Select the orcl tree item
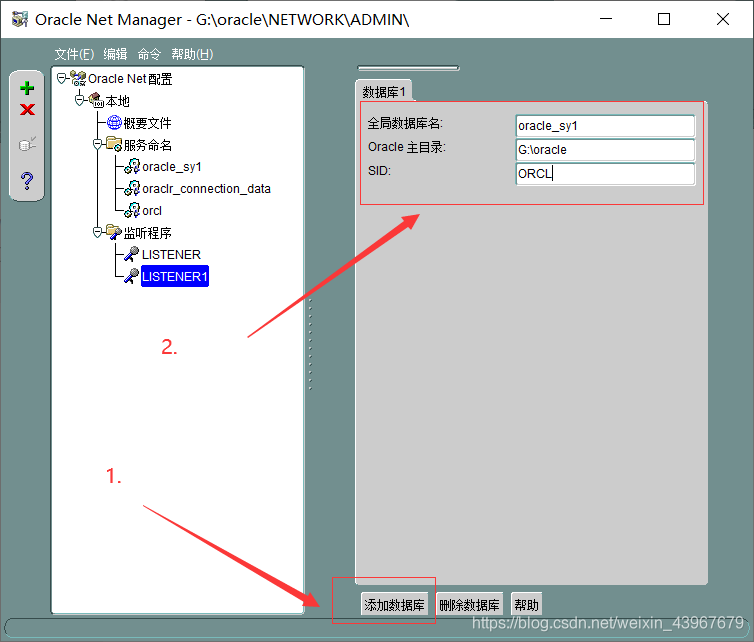Viewport: 754px width, 642px height. pyautogui.click(x=152, y=211)
